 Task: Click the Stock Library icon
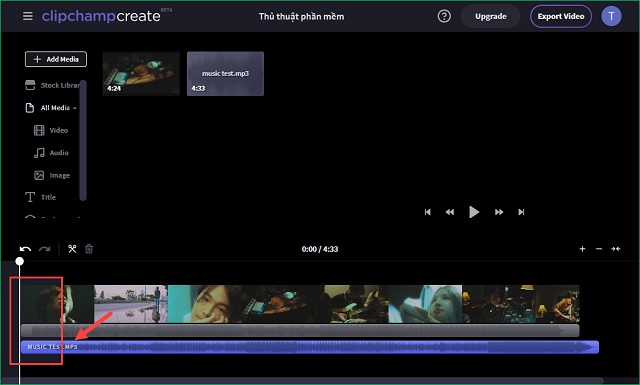(30, 85)
